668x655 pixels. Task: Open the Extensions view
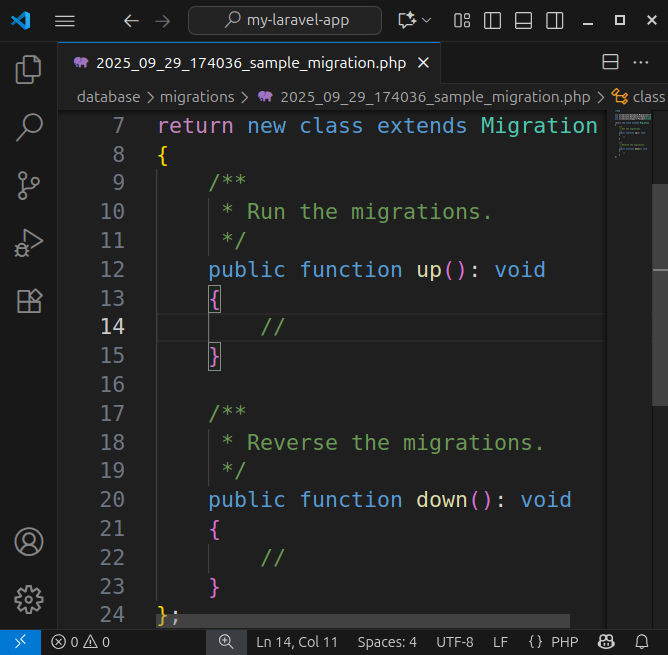coord(29,301)
